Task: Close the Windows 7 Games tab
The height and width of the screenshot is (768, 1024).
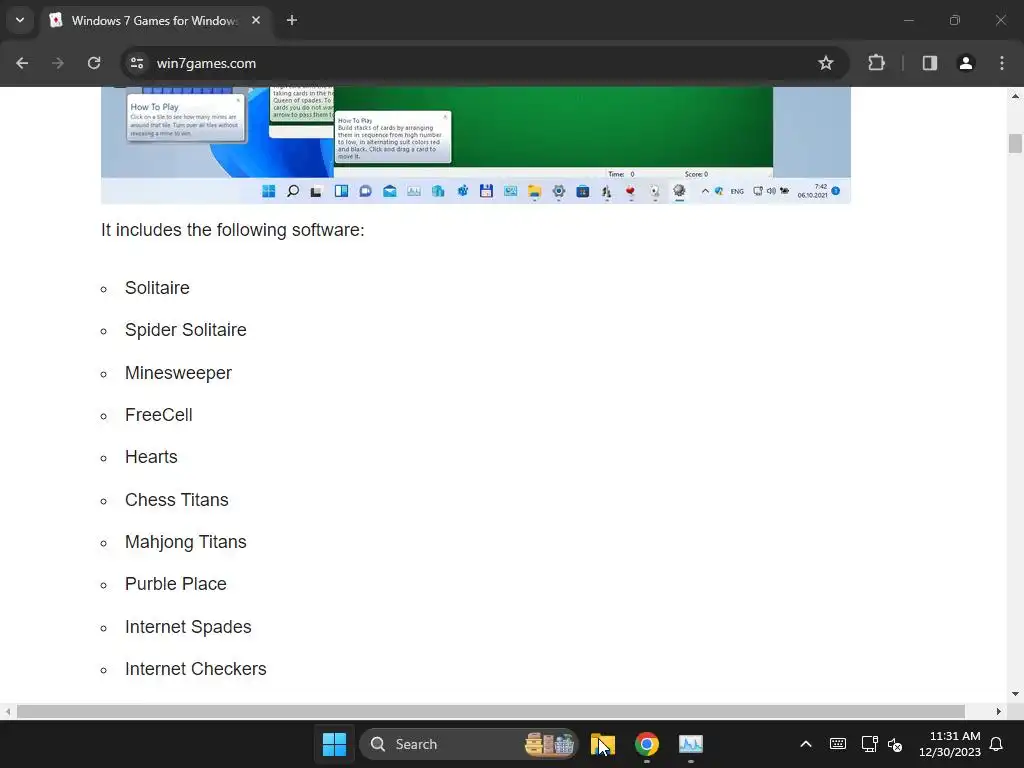Action: 256,20
